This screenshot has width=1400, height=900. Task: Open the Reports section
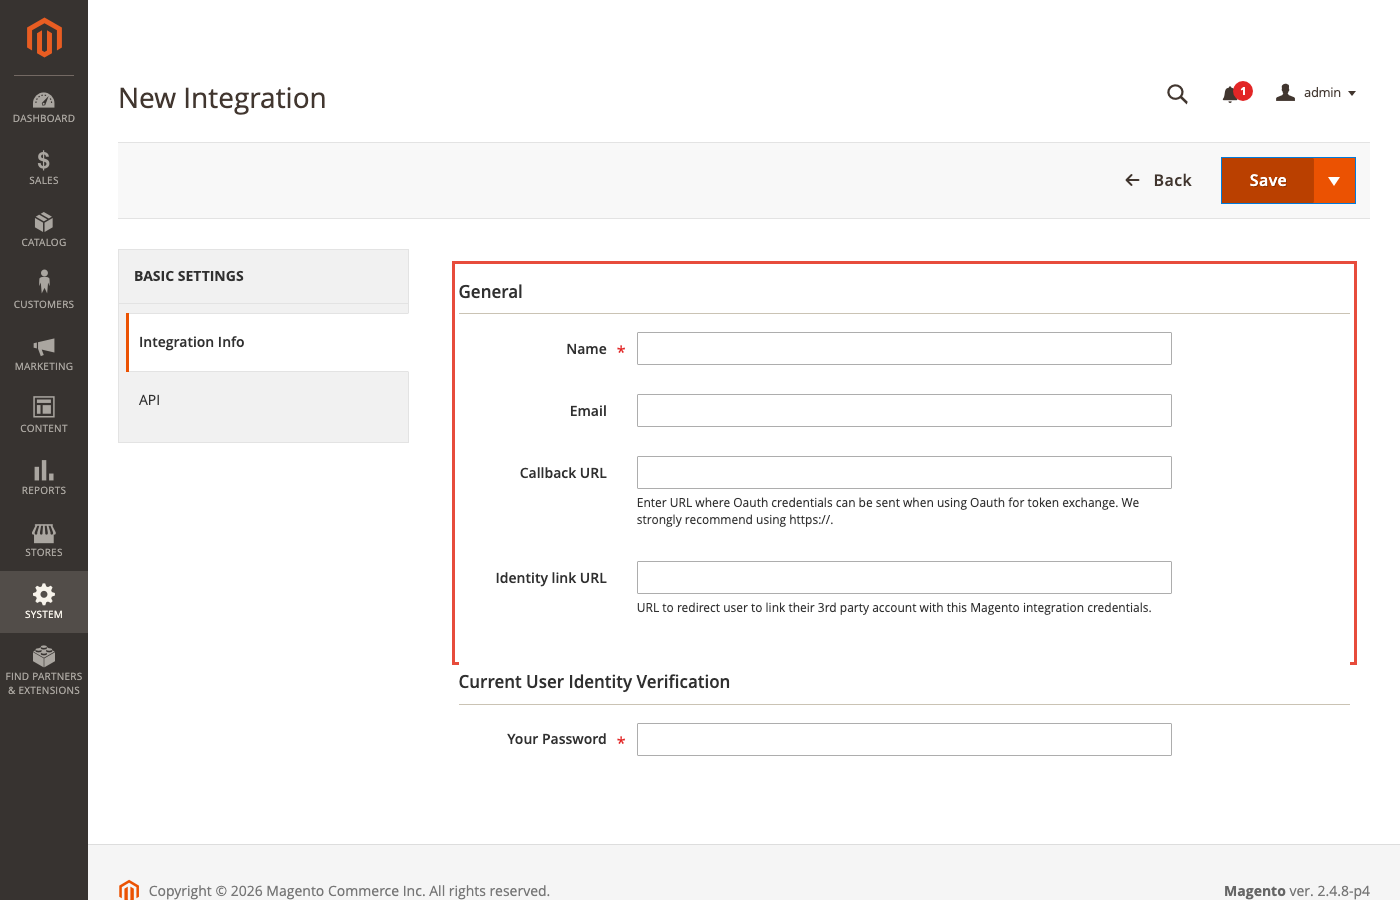43,478
